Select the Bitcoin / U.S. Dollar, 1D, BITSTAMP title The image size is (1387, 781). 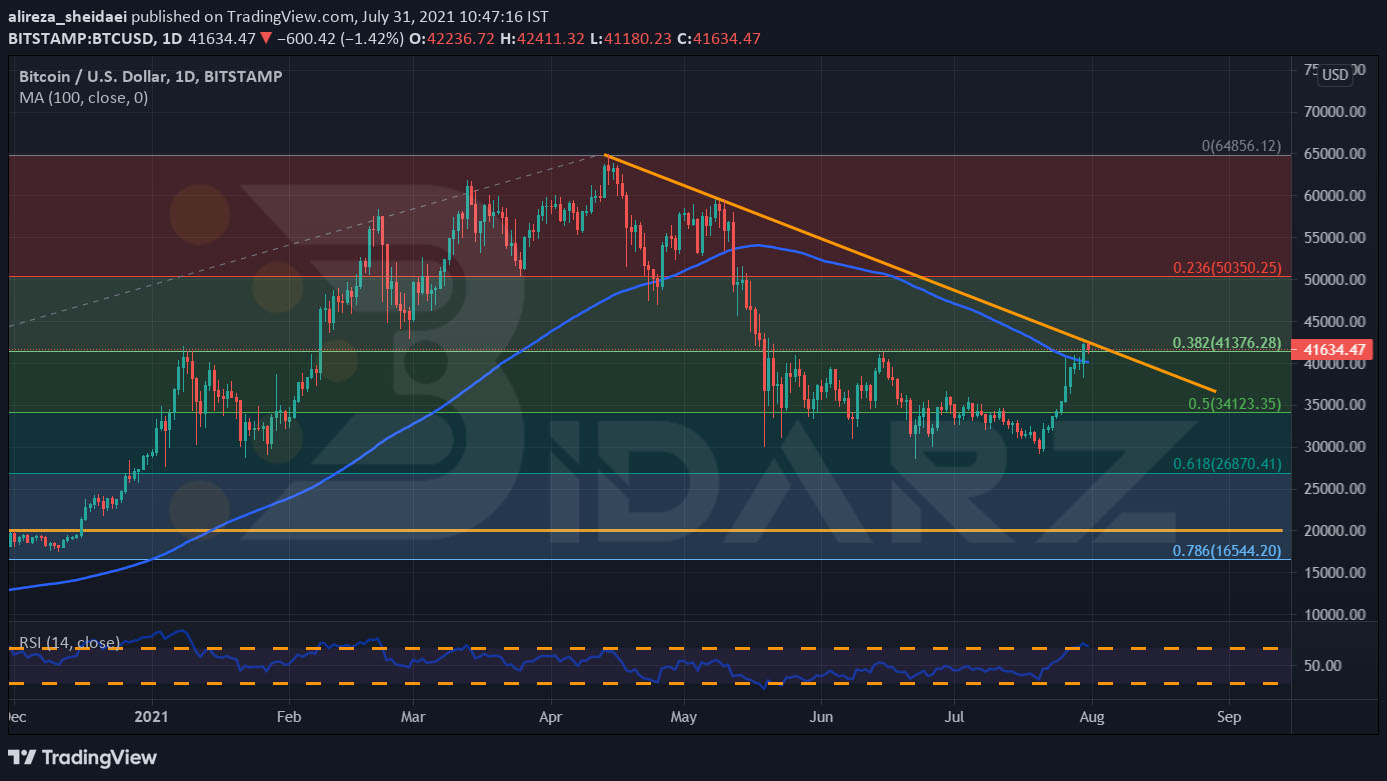coord(151,76)
